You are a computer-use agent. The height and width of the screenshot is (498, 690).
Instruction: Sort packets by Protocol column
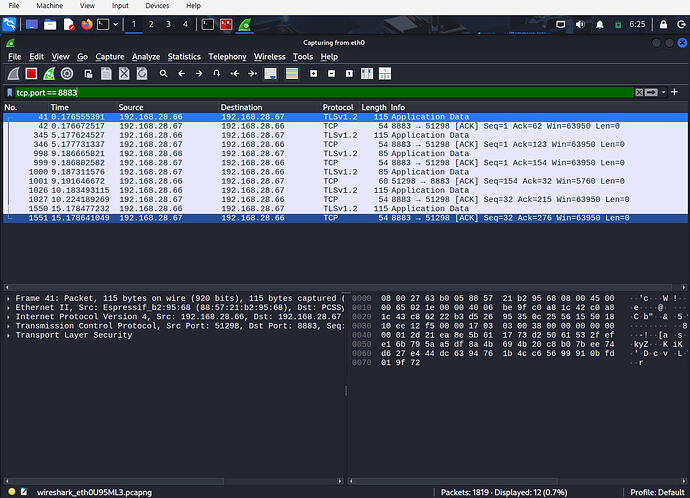click(338, 107)
